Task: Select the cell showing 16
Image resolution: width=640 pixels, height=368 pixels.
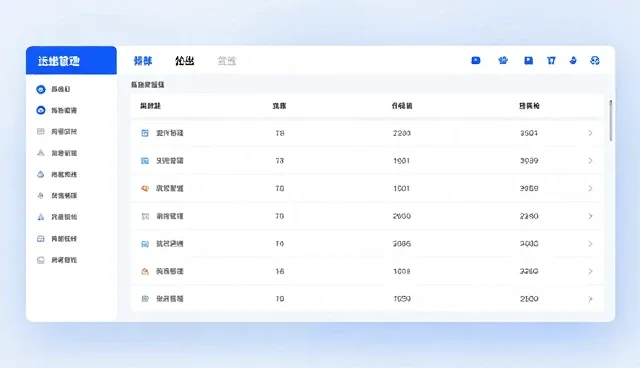Action: coord(280,271)
